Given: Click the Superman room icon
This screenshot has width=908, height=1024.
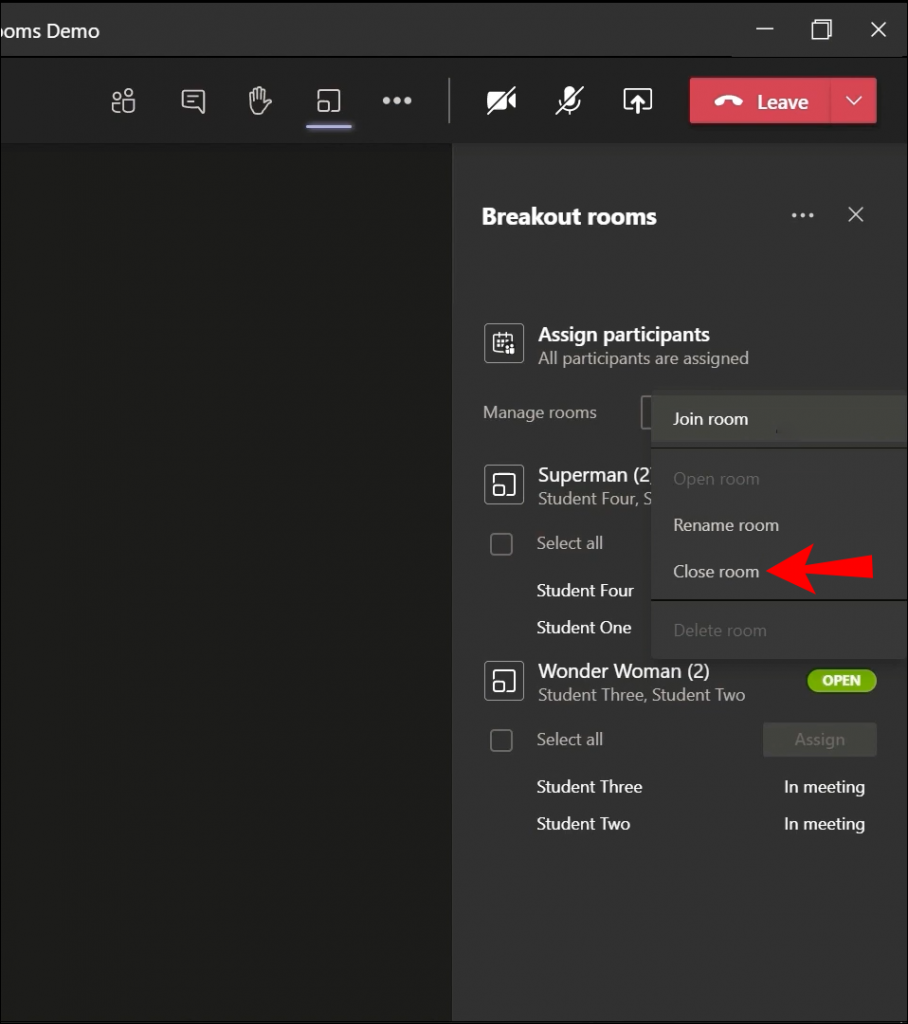Looking at the screenshot, I should [504, 484].
